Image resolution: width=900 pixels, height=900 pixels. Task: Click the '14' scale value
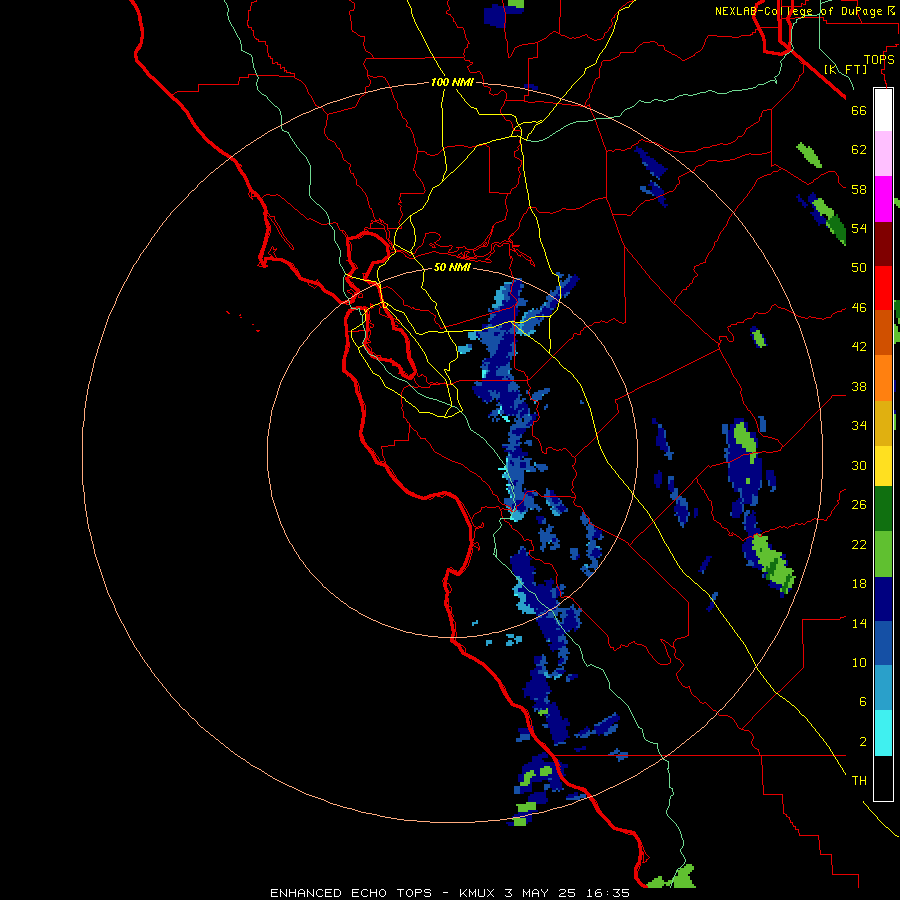[859, 623]
